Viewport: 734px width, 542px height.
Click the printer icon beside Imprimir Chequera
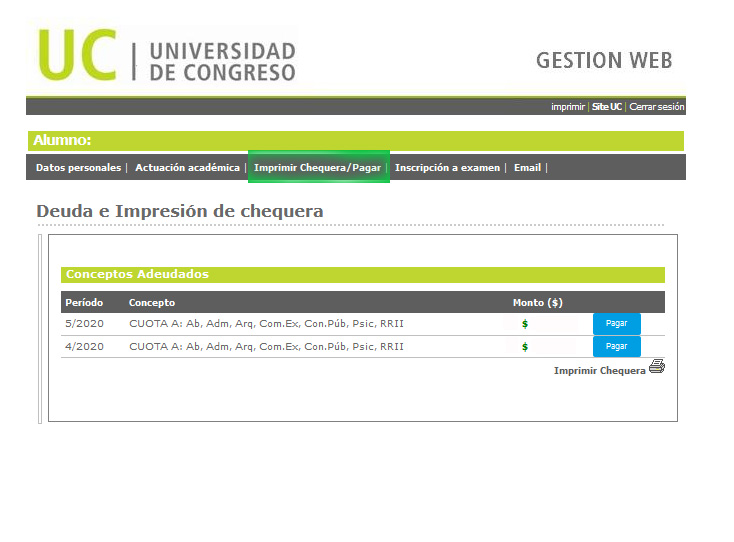point(657,366)
